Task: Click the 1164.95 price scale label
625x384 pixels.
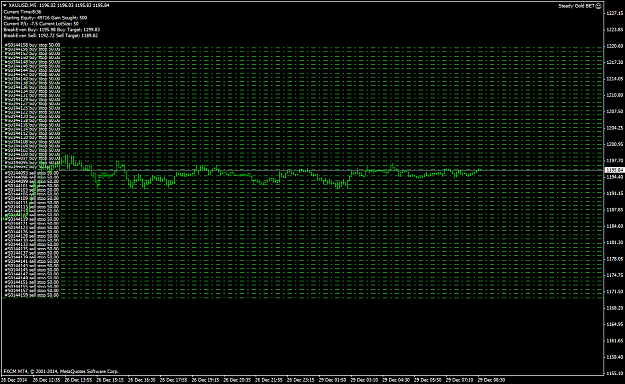Action: pyautogui.click(x=615, y=325)
